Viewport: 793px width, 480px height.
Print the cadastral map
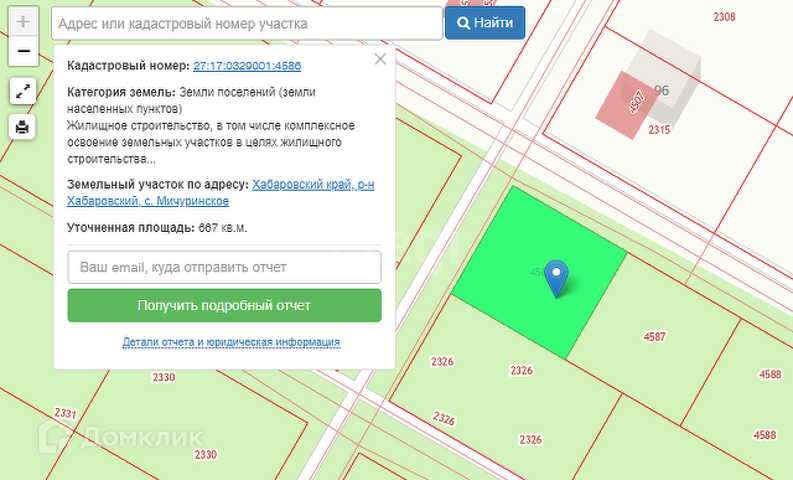22,126
